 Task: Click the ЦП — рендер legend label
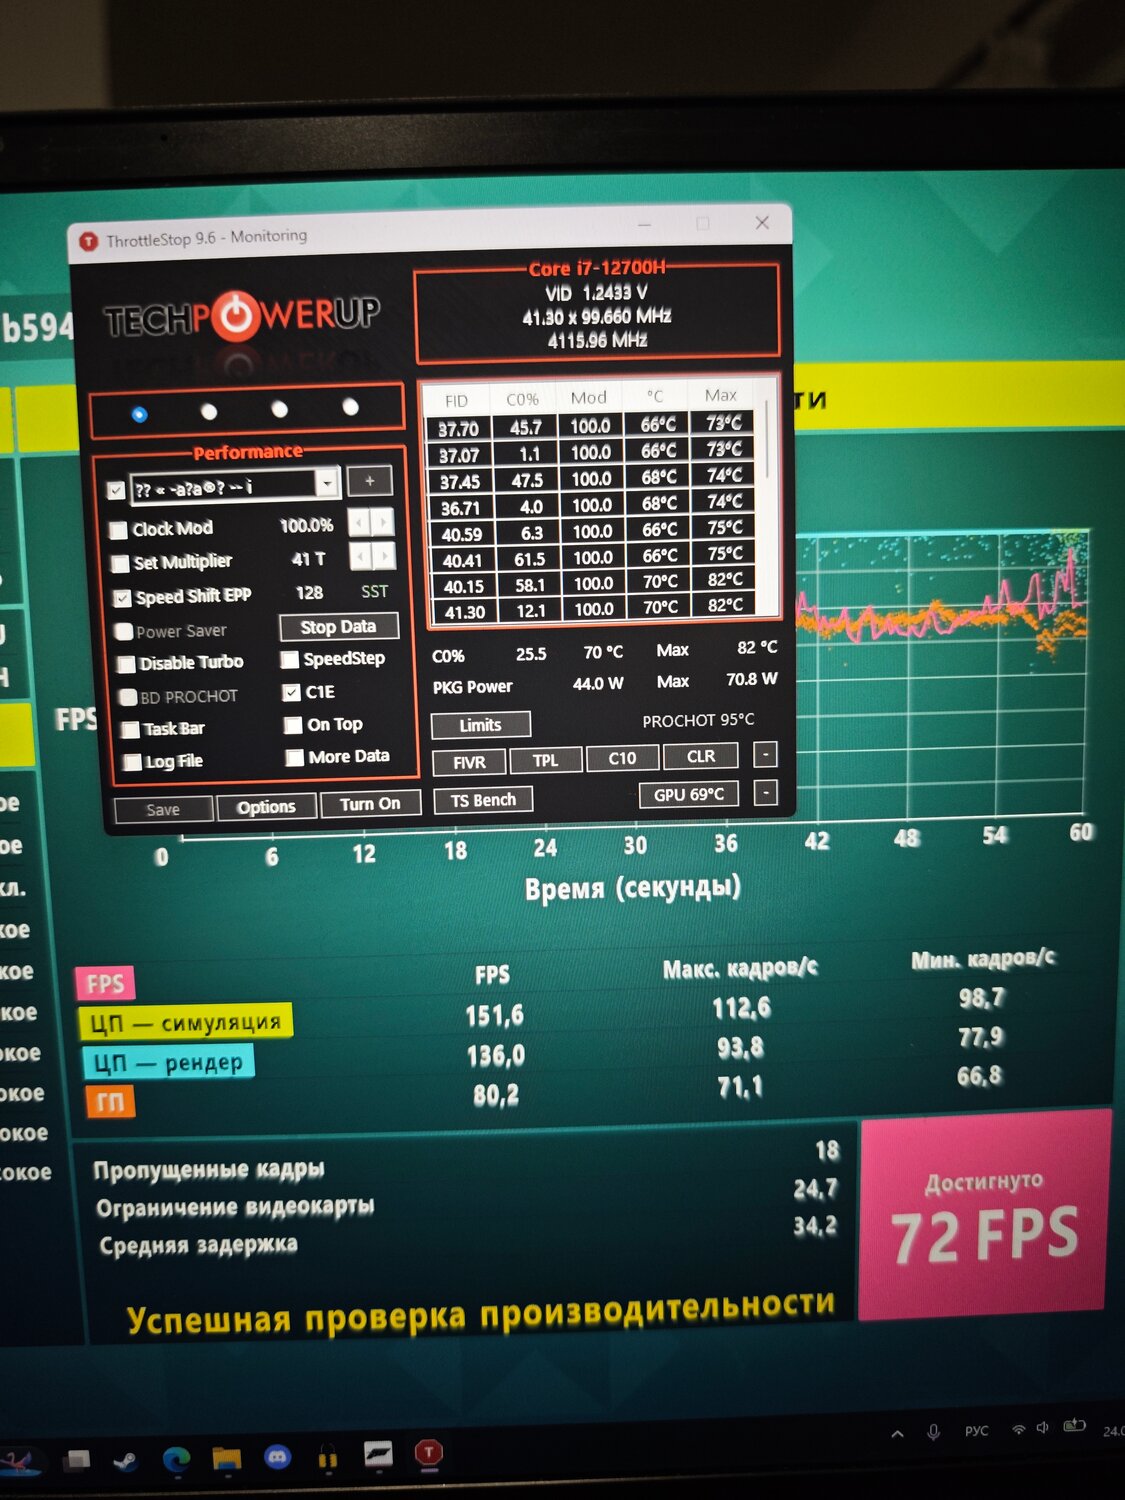pyautogui.click(x=167, y=1062)
